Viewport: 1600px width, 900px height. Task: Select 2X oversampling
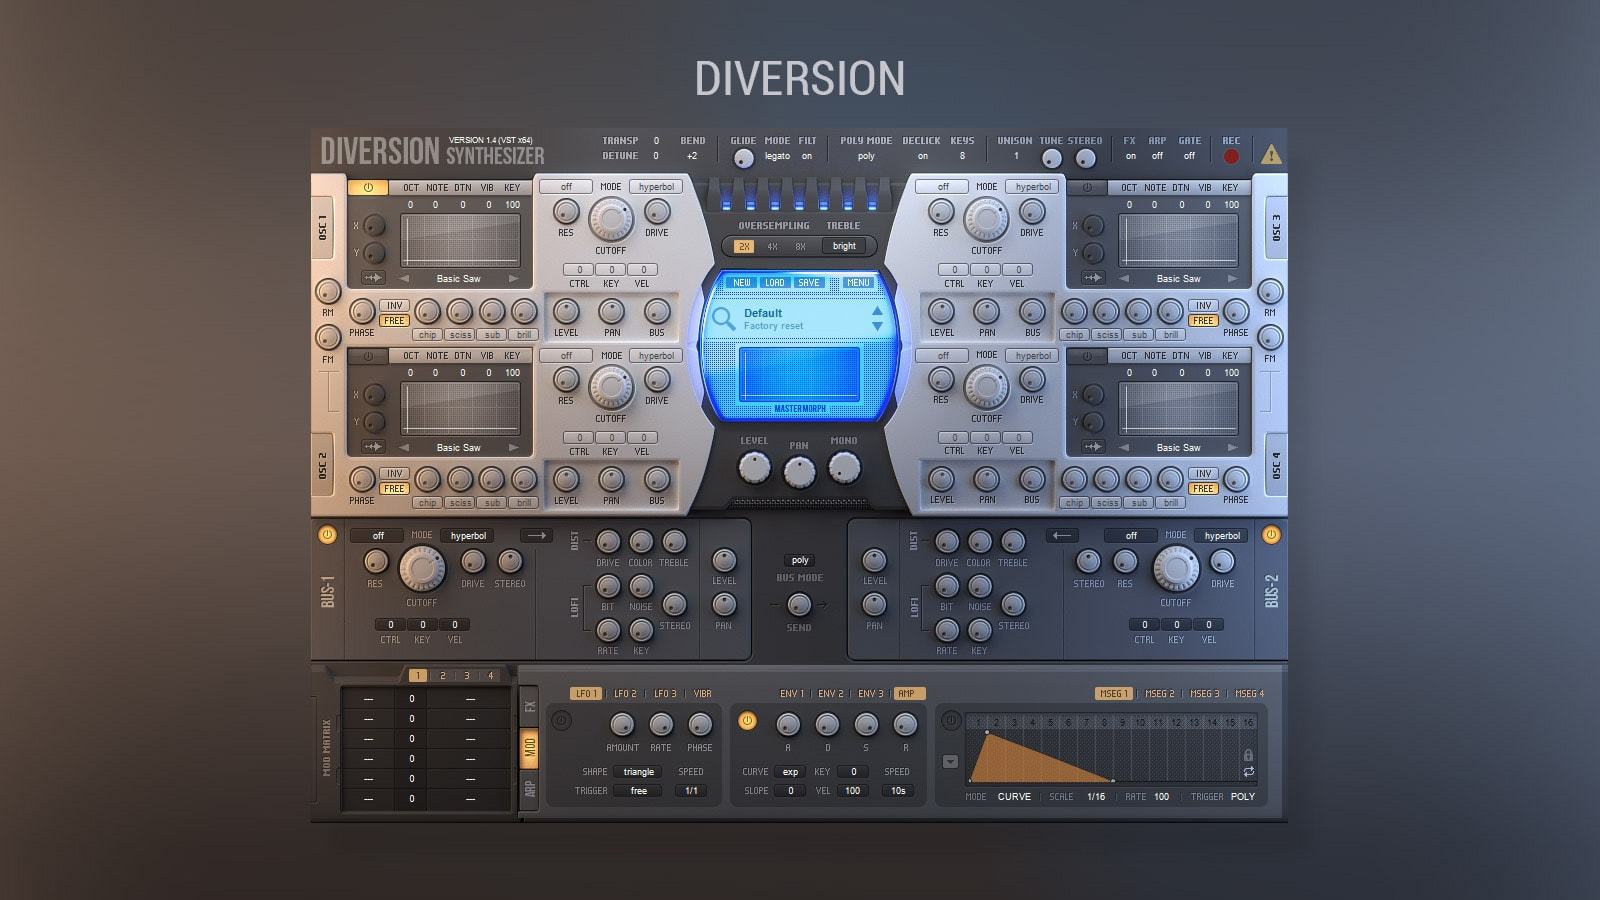click(744, 246)
